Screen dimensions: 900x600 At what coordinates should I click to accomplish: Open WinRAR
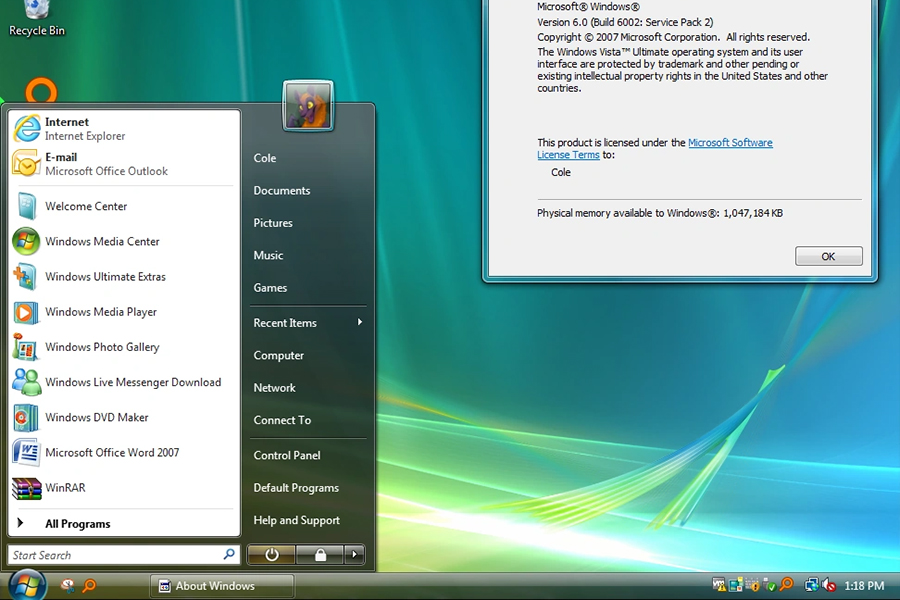(x=64, y=487)
